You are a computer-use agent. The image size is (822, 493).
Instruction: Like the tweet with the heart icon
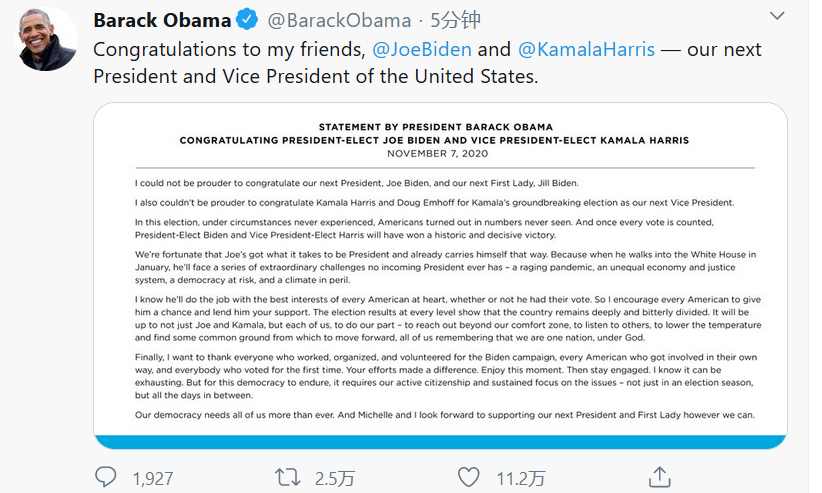(468, 477)
